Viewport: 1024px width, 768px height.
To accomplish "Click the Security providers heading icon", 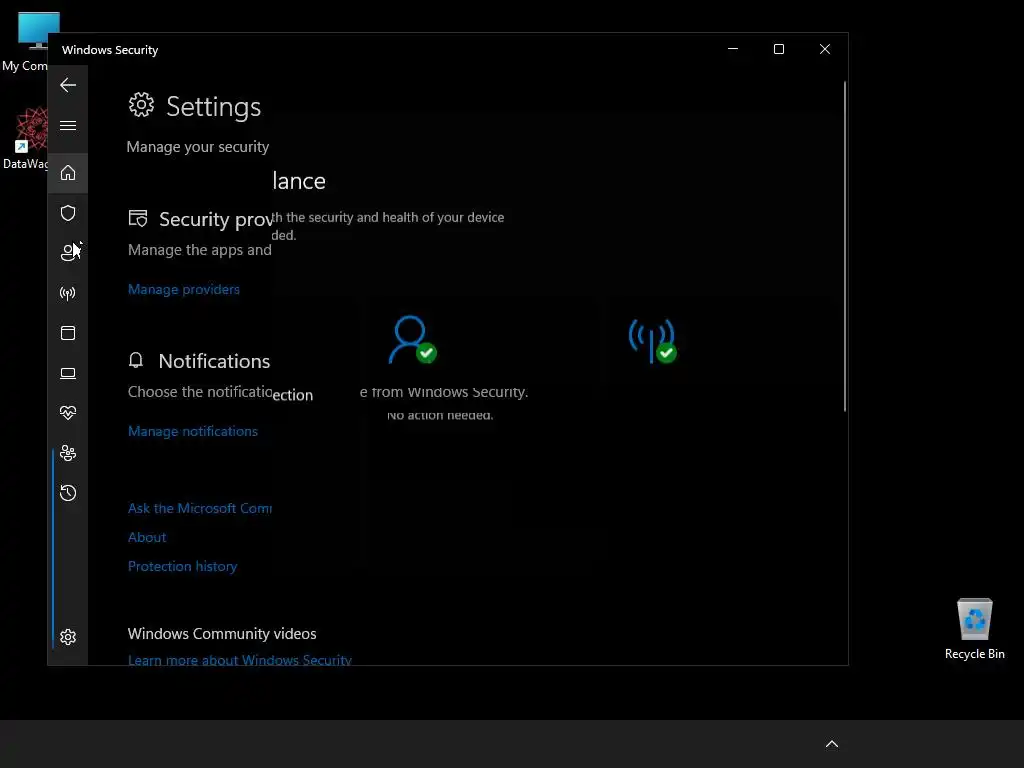I will [x=138, y=218].
